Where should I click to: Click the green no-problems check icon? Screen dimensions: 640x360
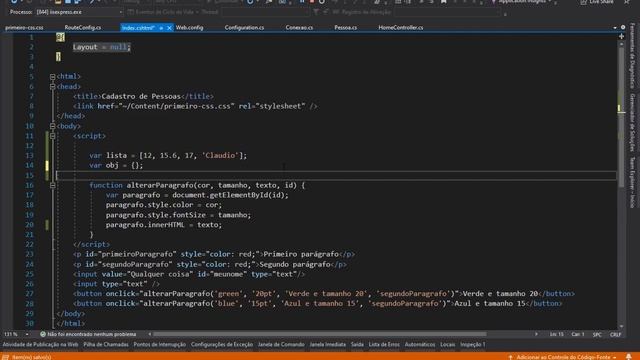point(42,334)
